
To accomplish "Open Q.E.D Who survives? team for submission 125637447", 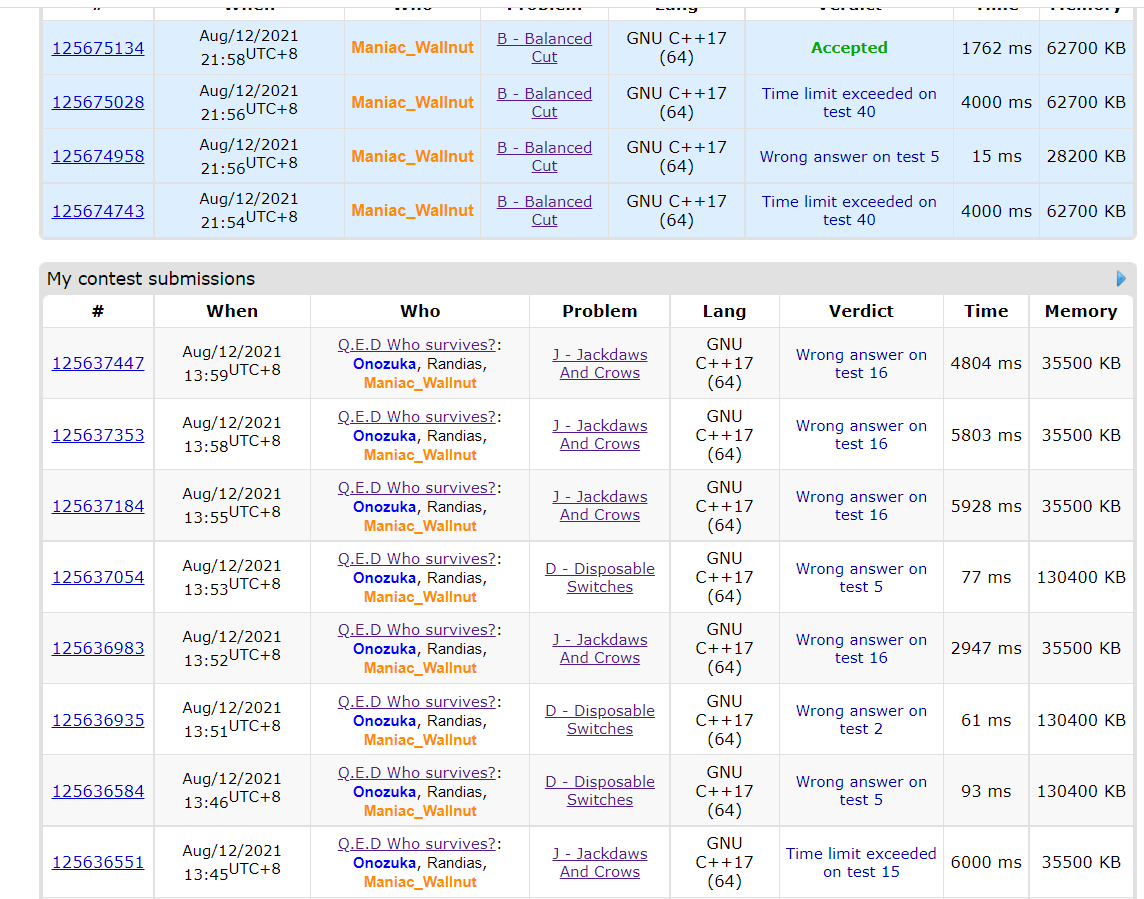I will pyautogui.click(x=416, y=345).
